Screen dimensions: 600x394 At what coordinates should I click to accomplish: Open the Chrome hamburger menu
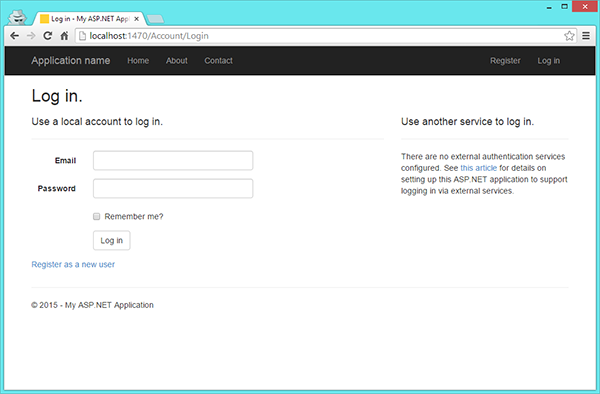click(x=586, y=36)
